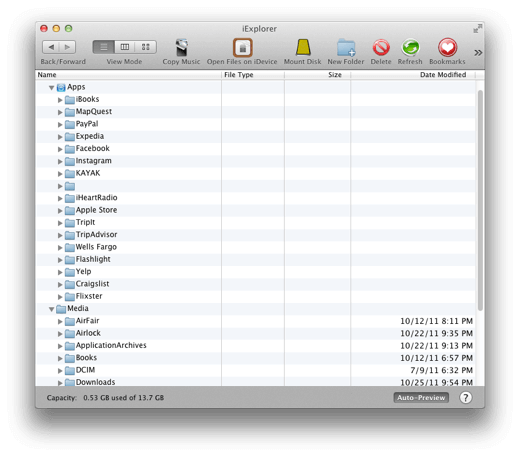Expand the Facebook folder
The height and width of the screenshot is (457, 520).
(60, 149)
